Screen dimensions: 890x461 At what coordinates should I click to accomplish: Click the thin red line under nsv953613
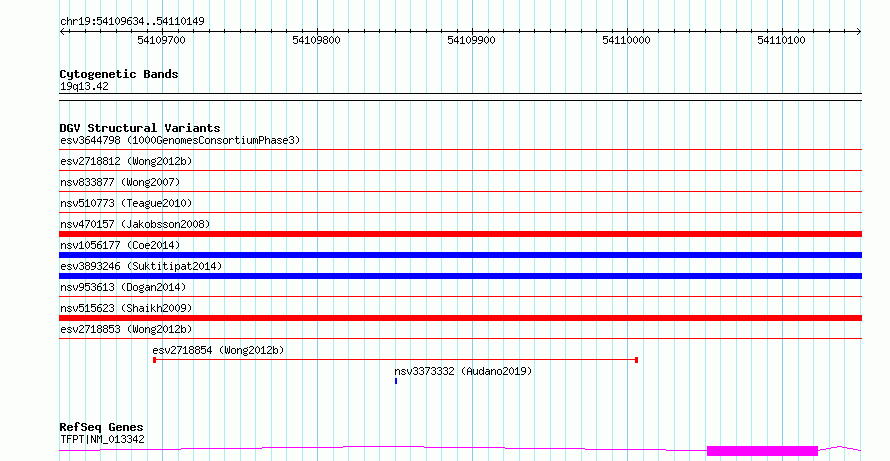coord(460,297)
